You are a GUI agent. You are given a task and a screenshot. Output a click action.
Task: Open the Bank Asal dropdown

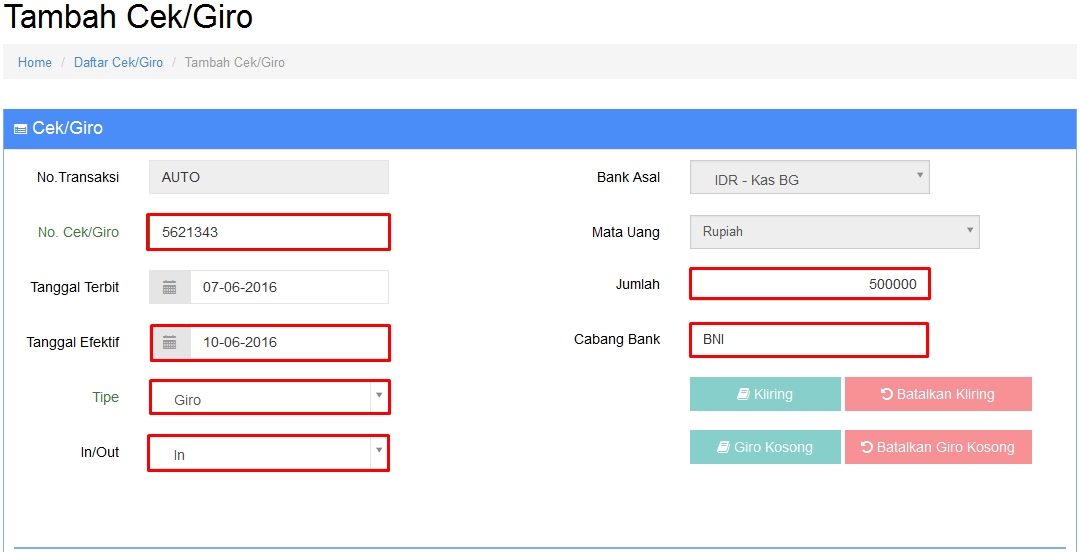click(809, 178)
